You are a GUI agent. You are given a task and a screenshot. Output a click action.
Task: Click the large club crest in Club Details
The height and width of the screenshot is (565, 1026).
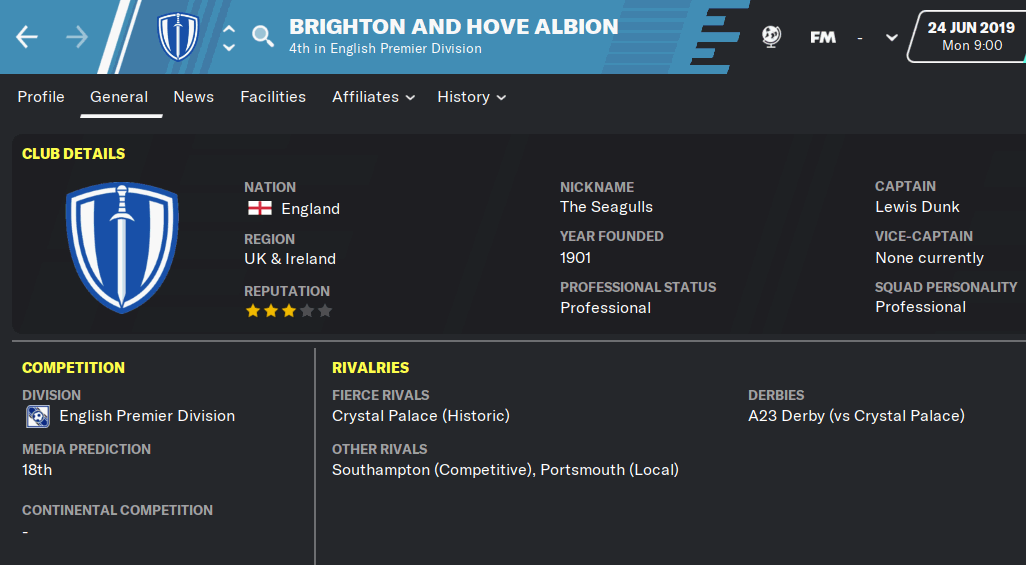click(x=122, y=247)
